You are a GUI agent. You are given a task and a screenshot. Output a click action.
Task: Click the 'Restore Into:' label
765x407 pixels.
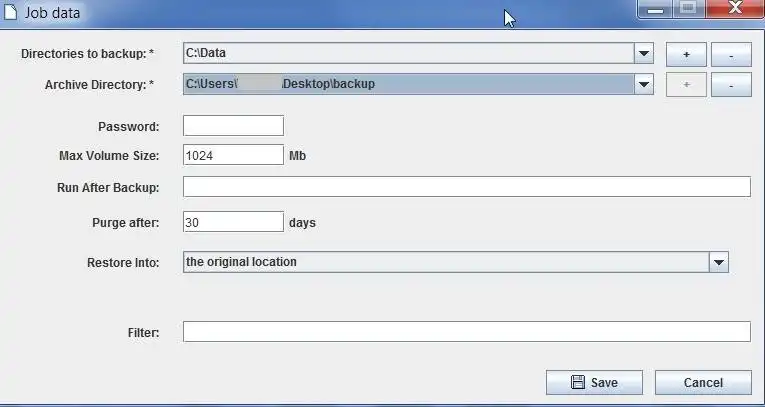point(123,263)
